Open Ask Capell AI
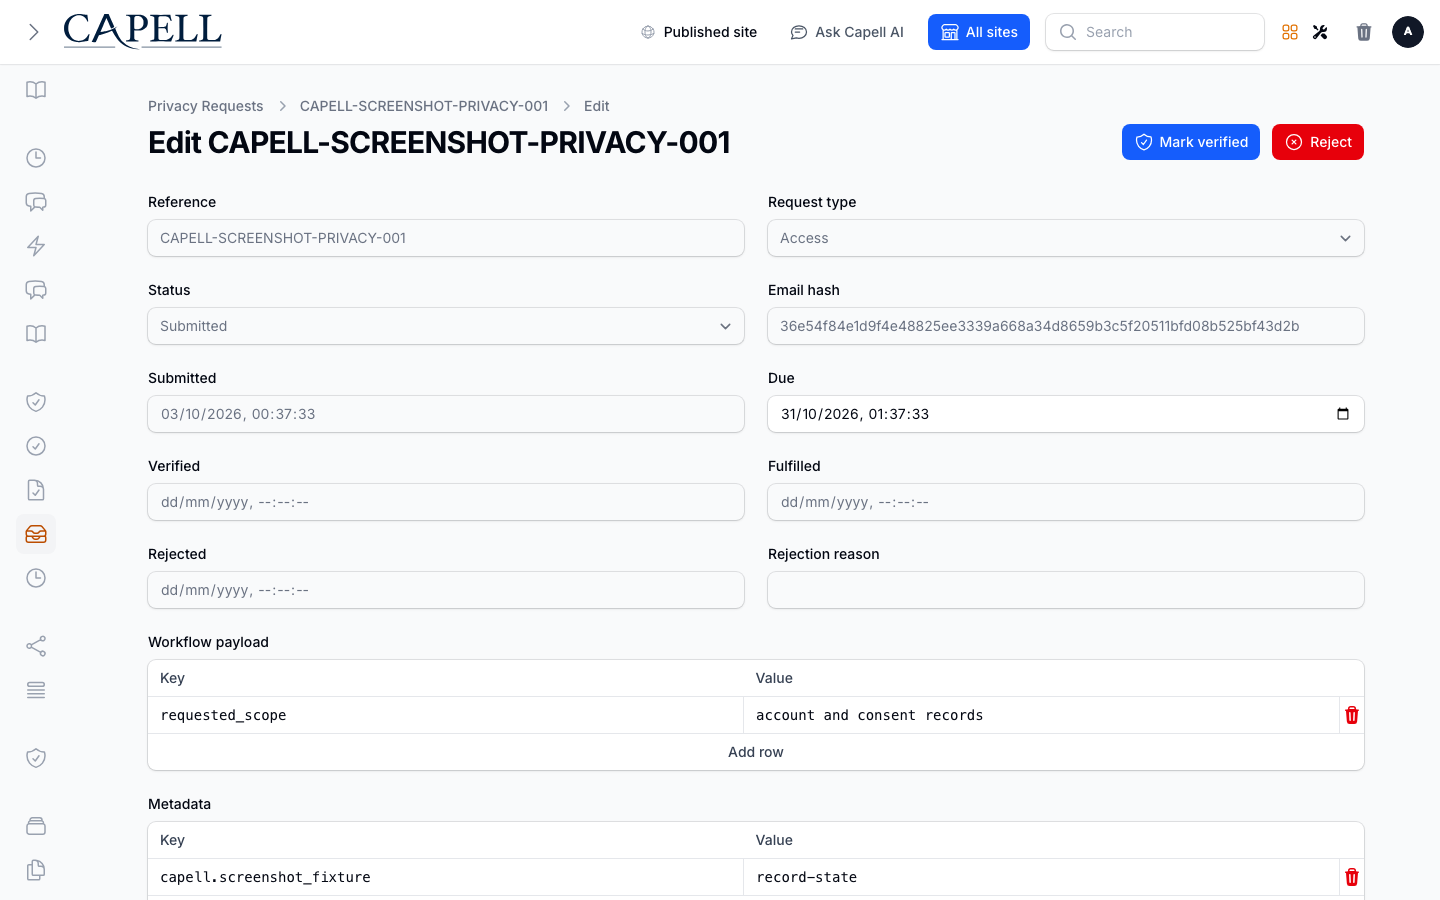 coord(847,32)
